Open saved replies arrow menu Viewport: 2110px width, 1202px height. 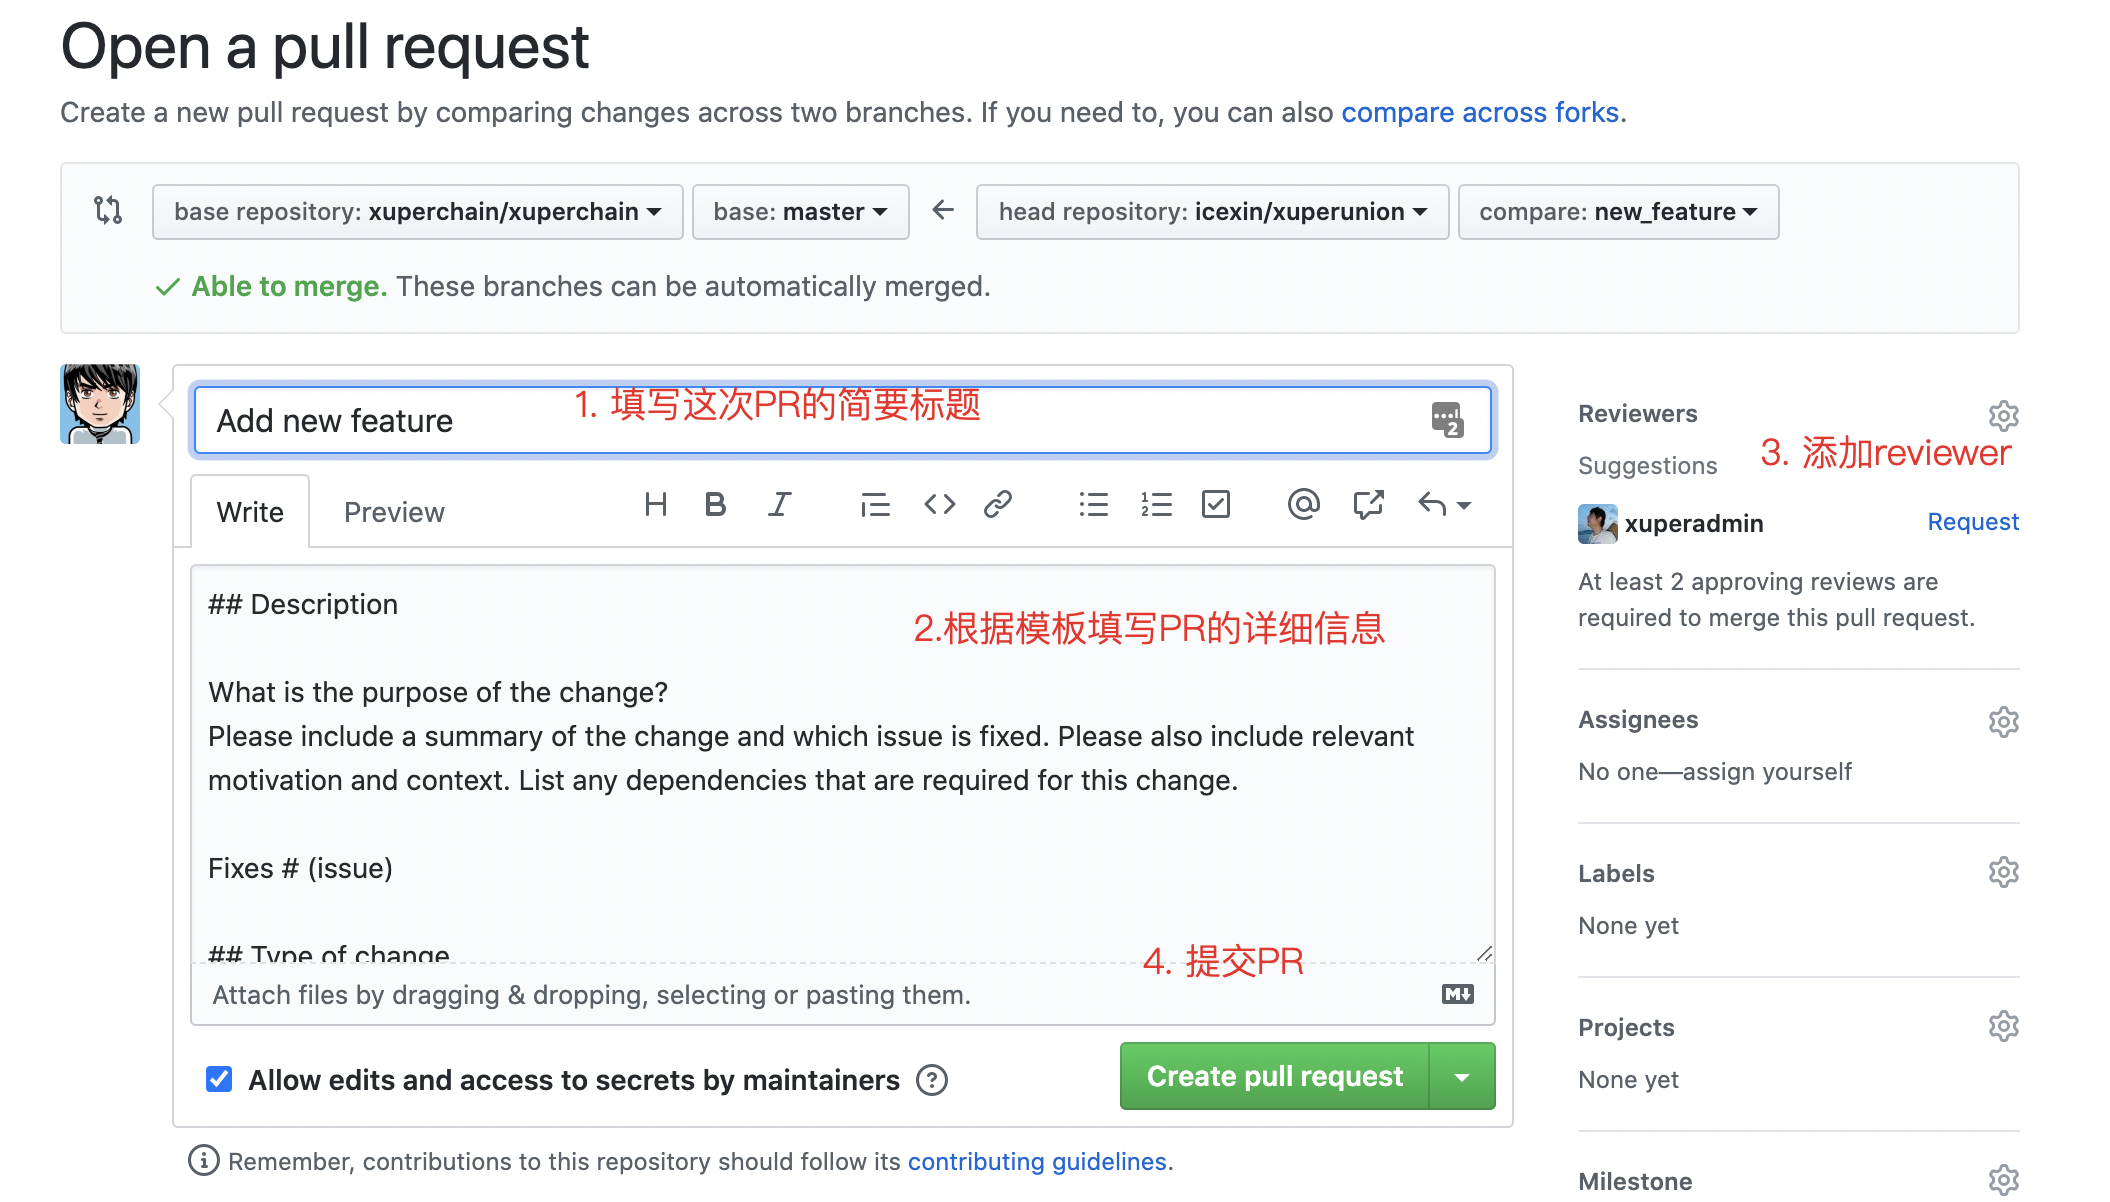1444,505
